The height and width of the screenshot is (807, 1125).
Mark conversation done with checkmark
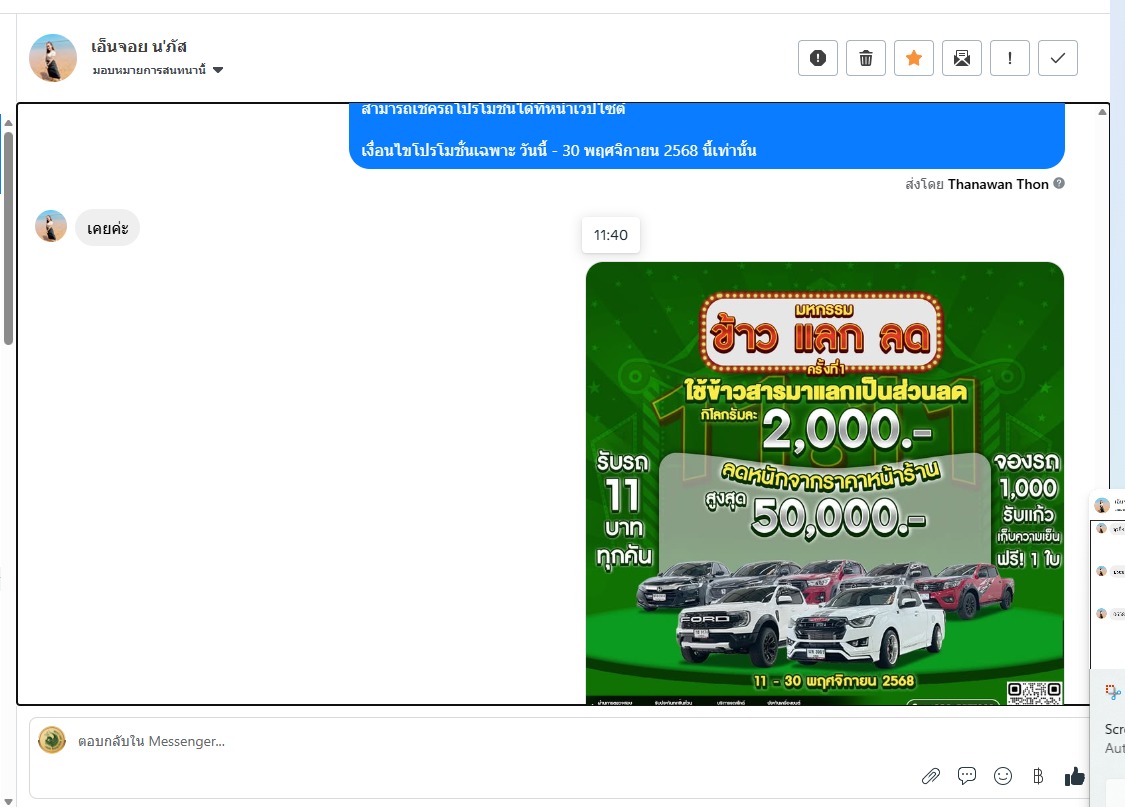click(1058, 58)
